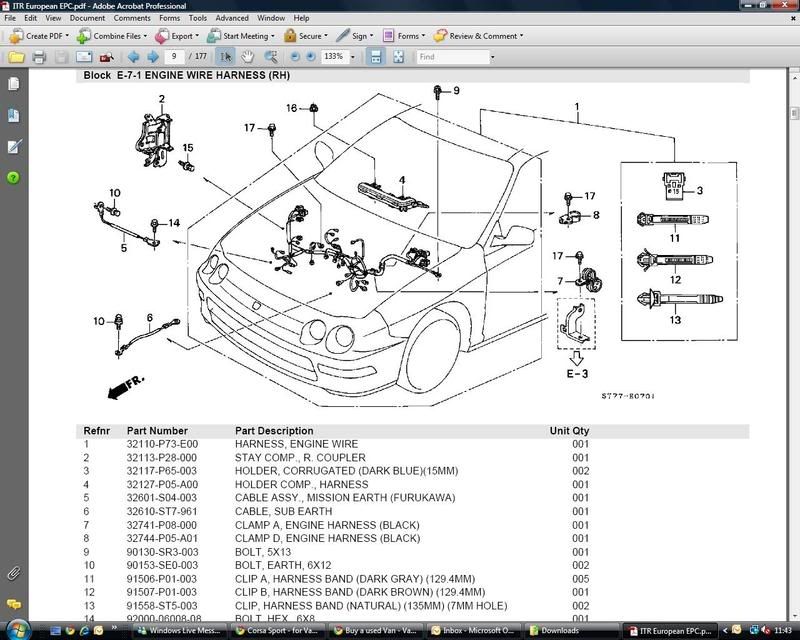Click into the Find search field

coord(453,57)
